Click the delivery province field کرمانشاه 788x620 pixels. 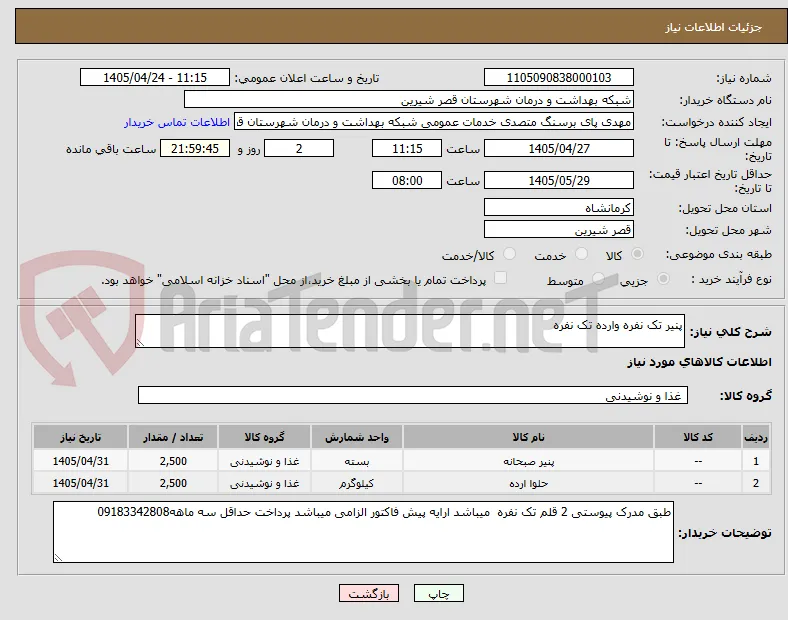coord(559,208)
